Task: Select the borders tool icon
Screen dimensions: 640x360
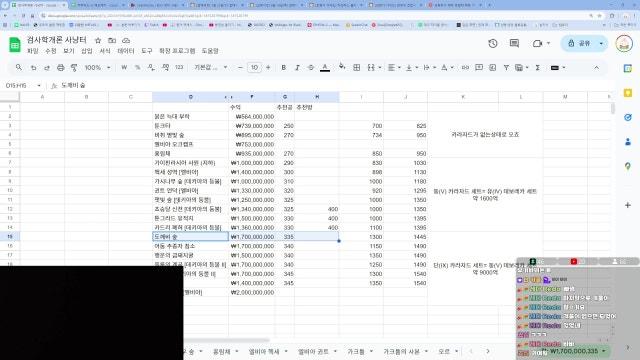Action: pyautogui.click(x=356, y=68)
